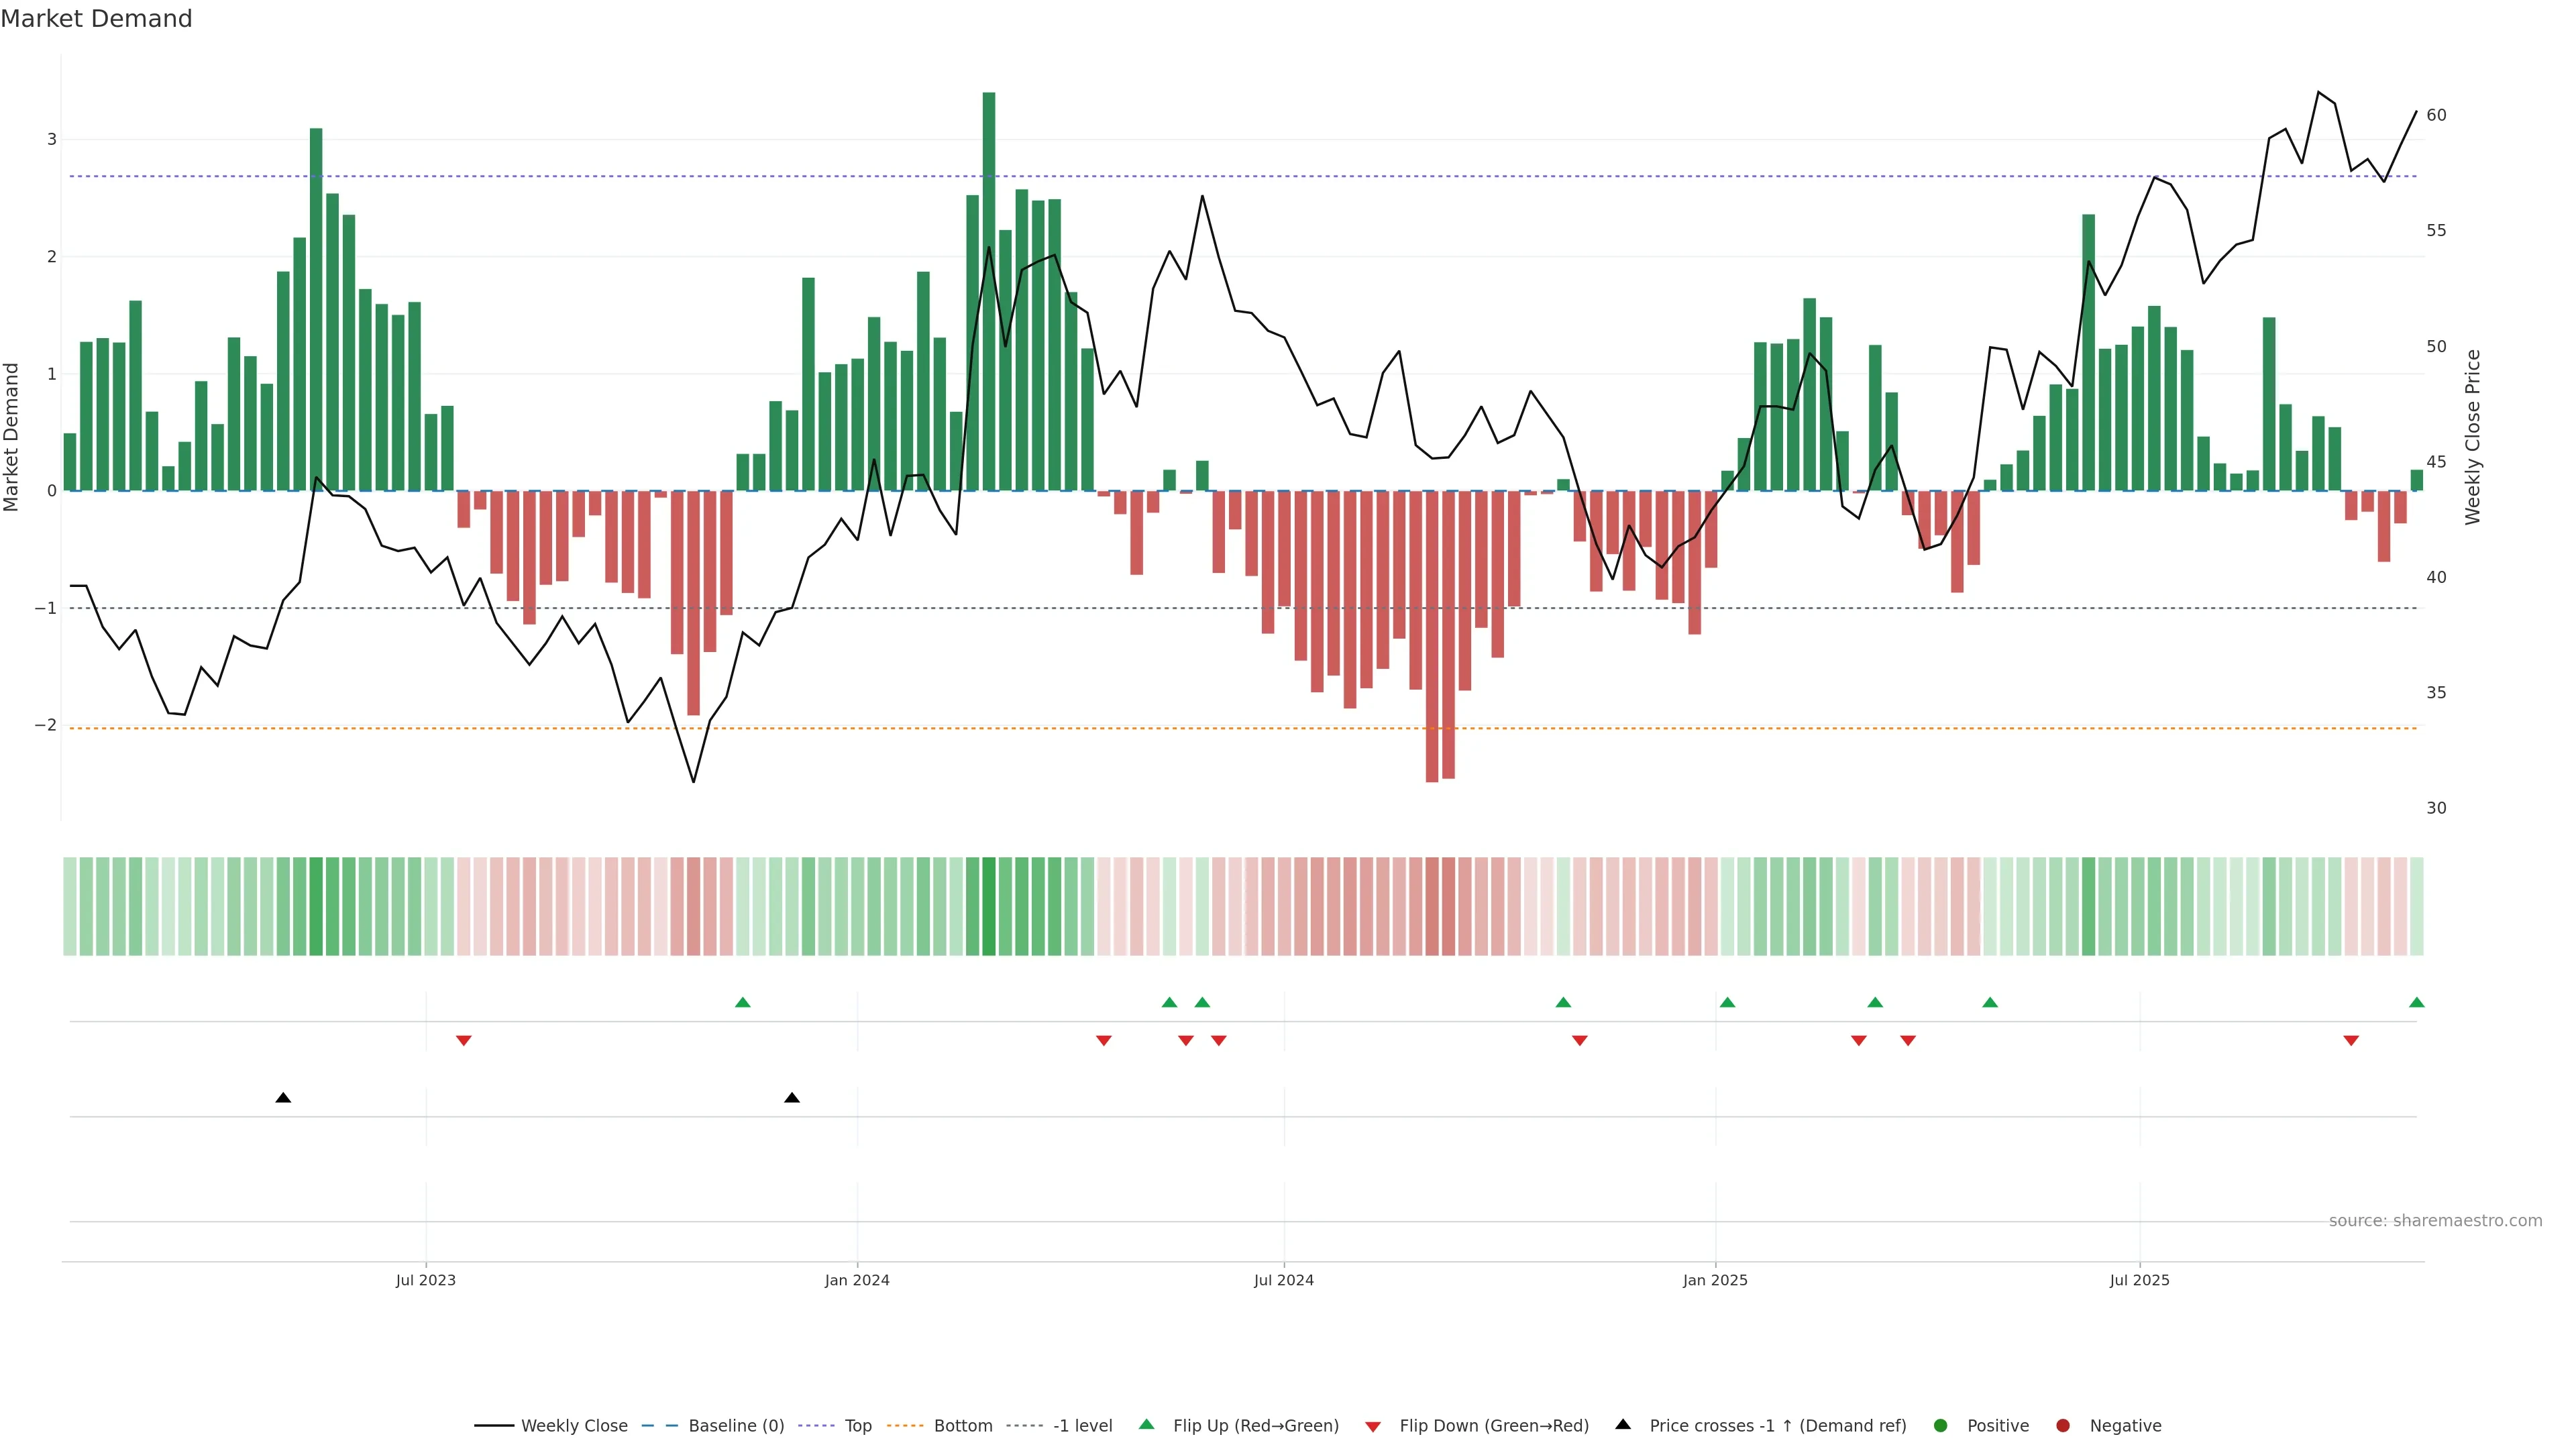2576x1449 pixels.
Task: Hide the Top dotted line via legend
Action: 857,1426
